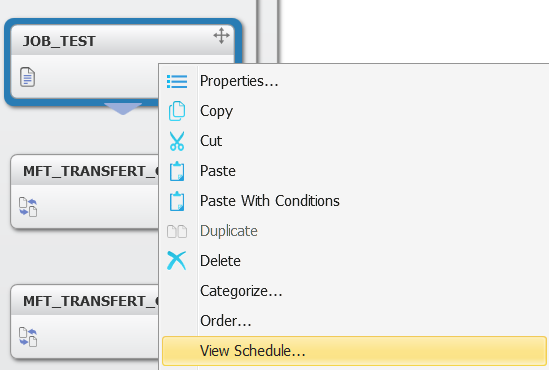Viewport: 549px width, 370px height.
Task: Click file transfer icon in first MFT_TRANSFERT job
Action: (28, 207)
